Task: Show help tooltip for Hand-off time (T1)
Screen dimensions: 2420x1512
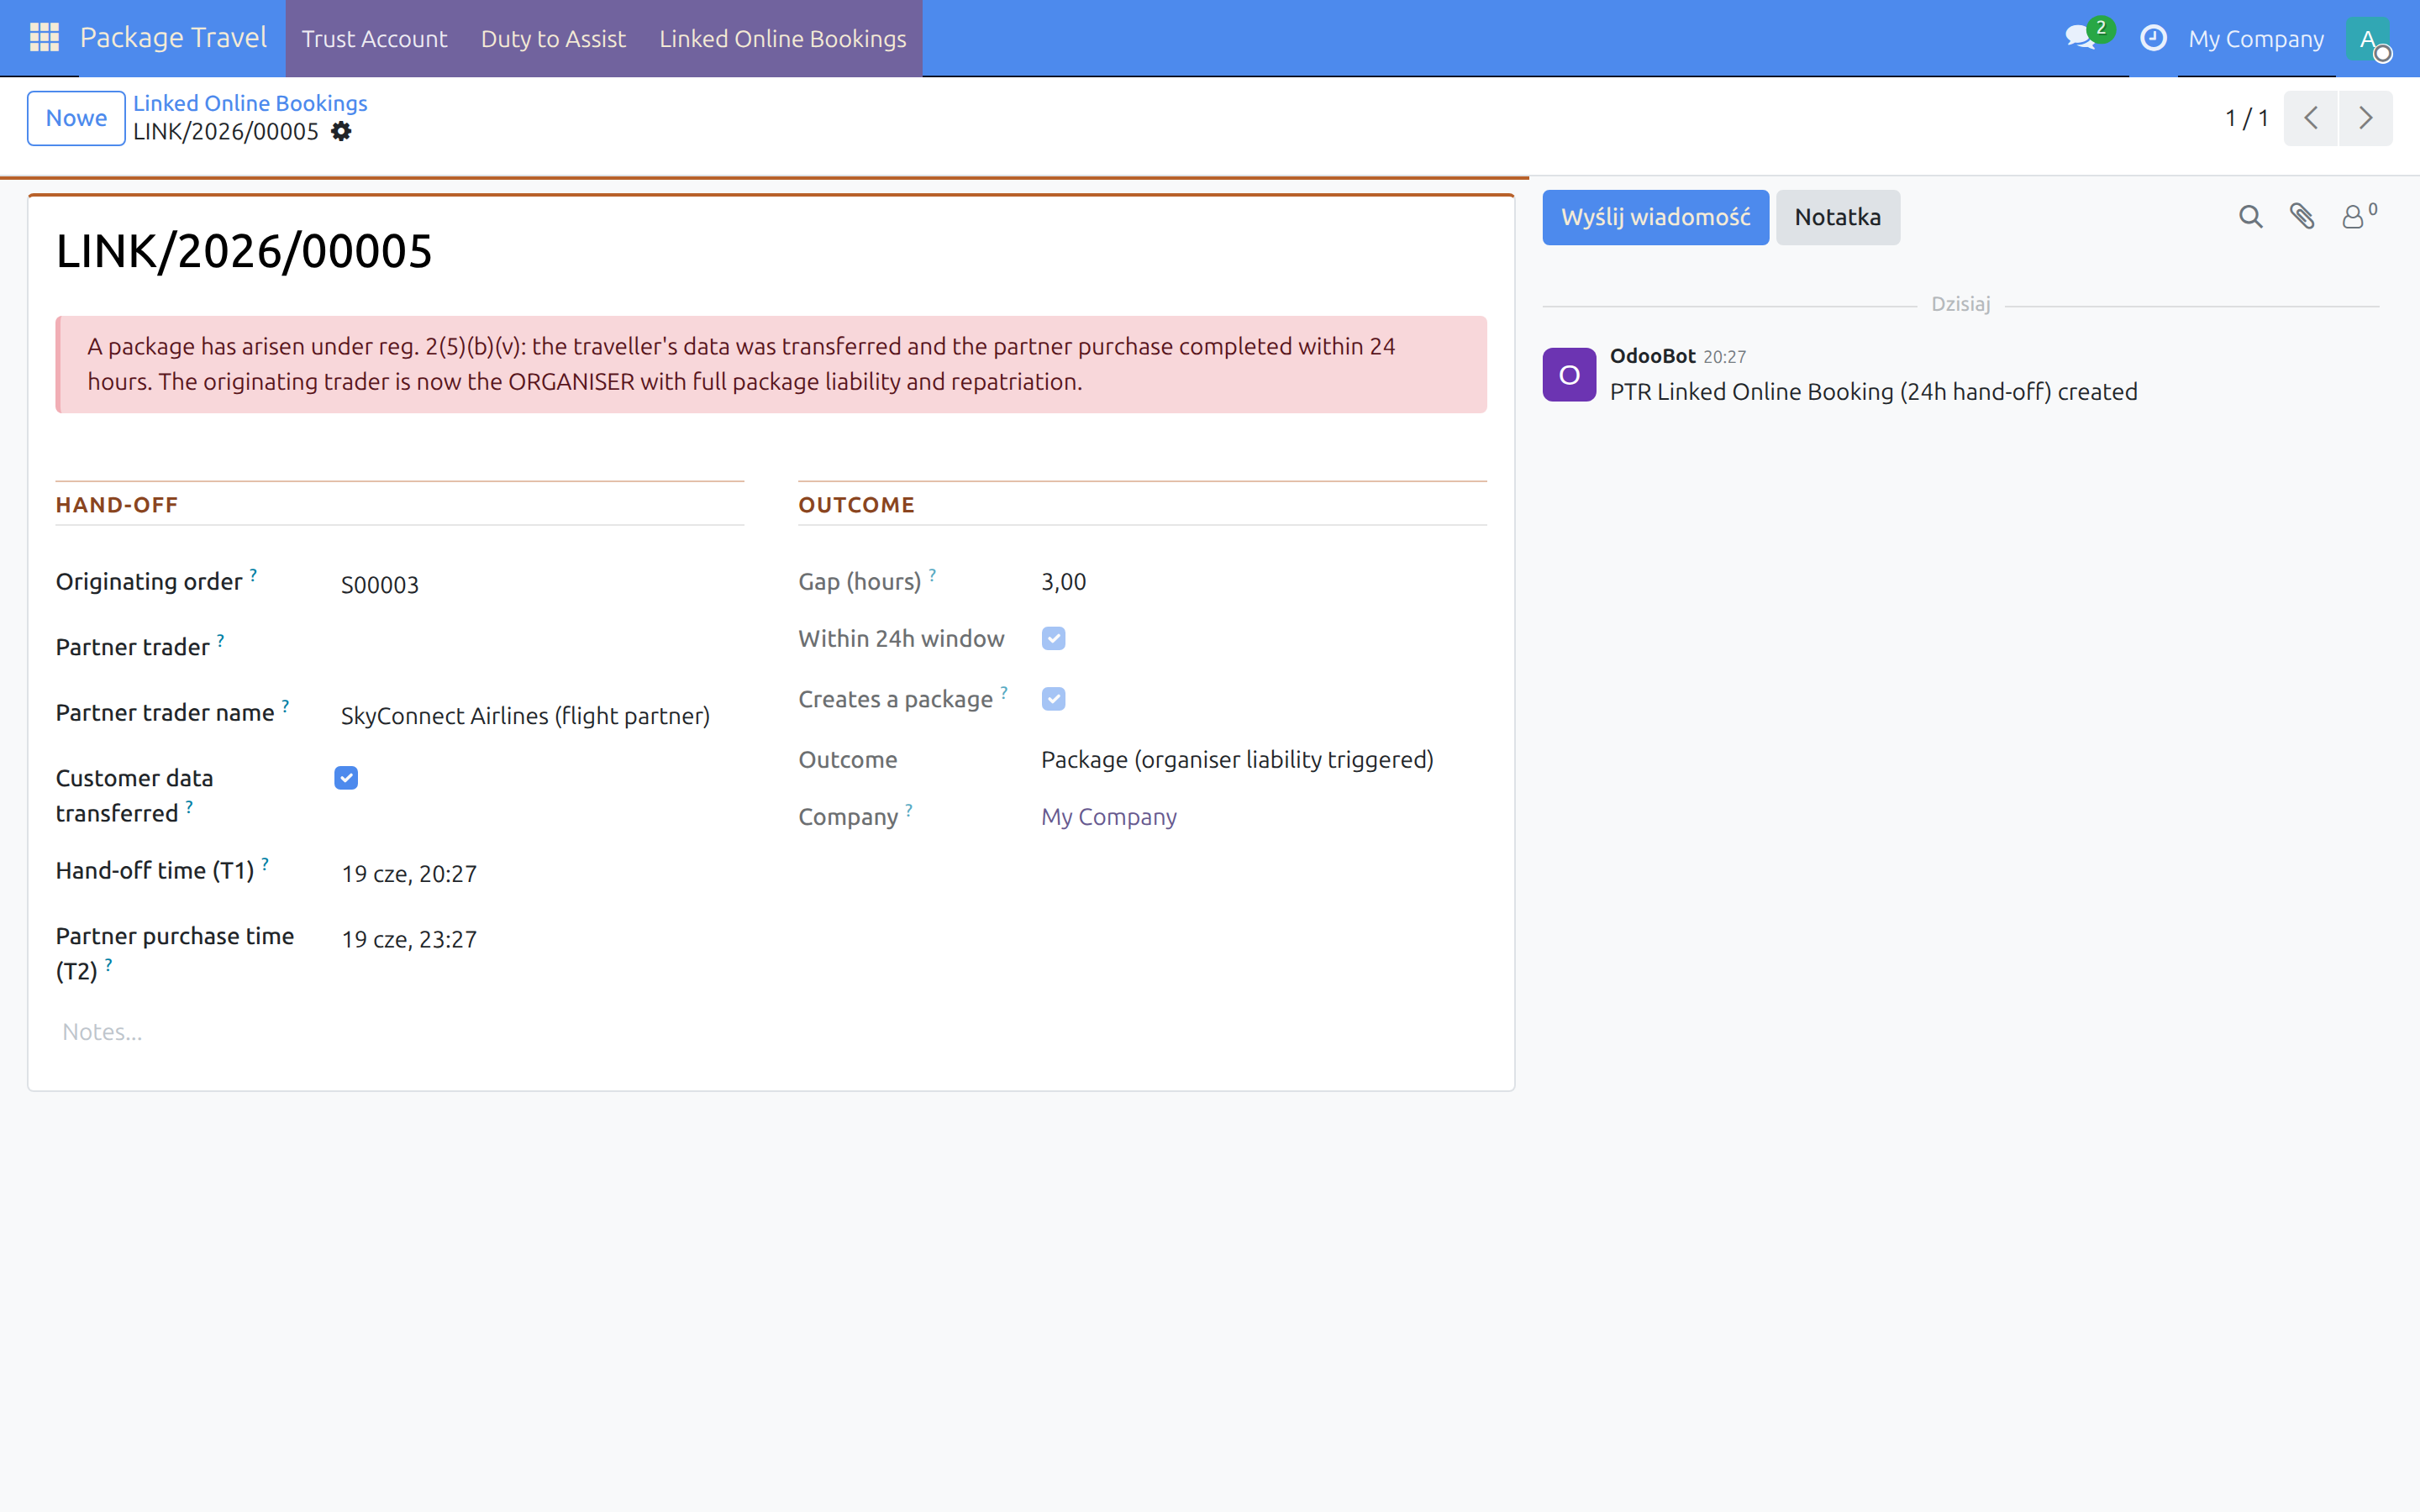Action: [x=265, y=864]
